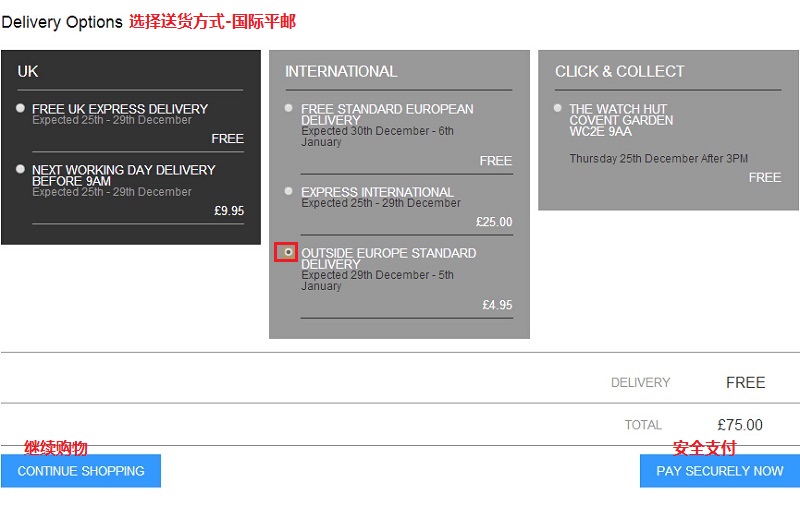Click the International panel heading
800x506 pixels.
click(341, 72)
